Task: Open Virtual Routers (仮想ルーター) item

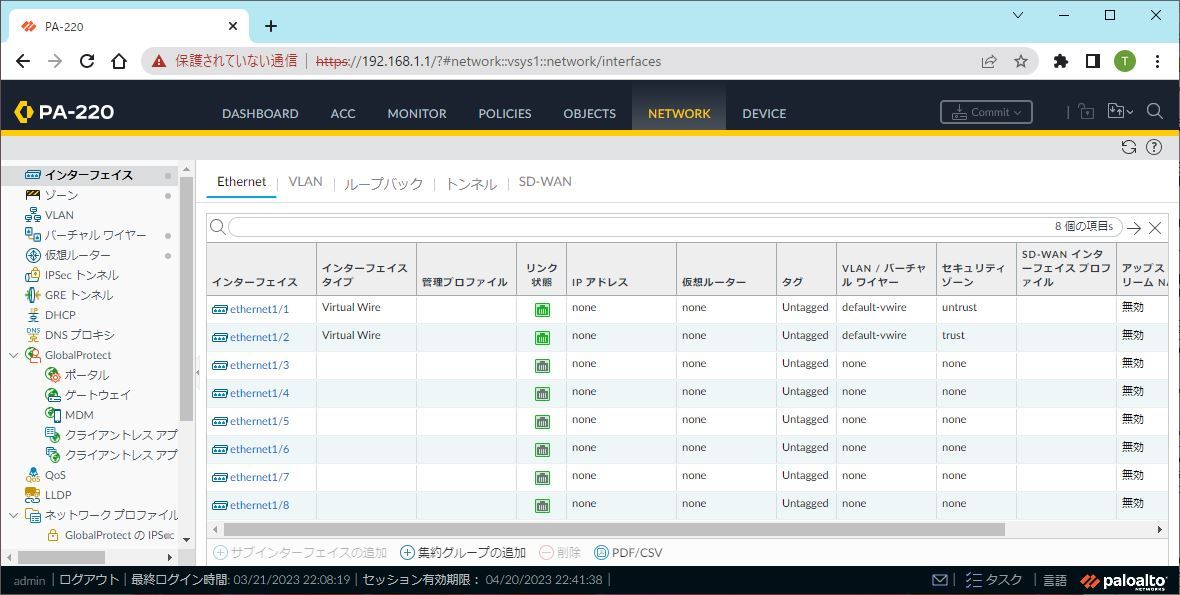Action: click(x=77, y=255)
